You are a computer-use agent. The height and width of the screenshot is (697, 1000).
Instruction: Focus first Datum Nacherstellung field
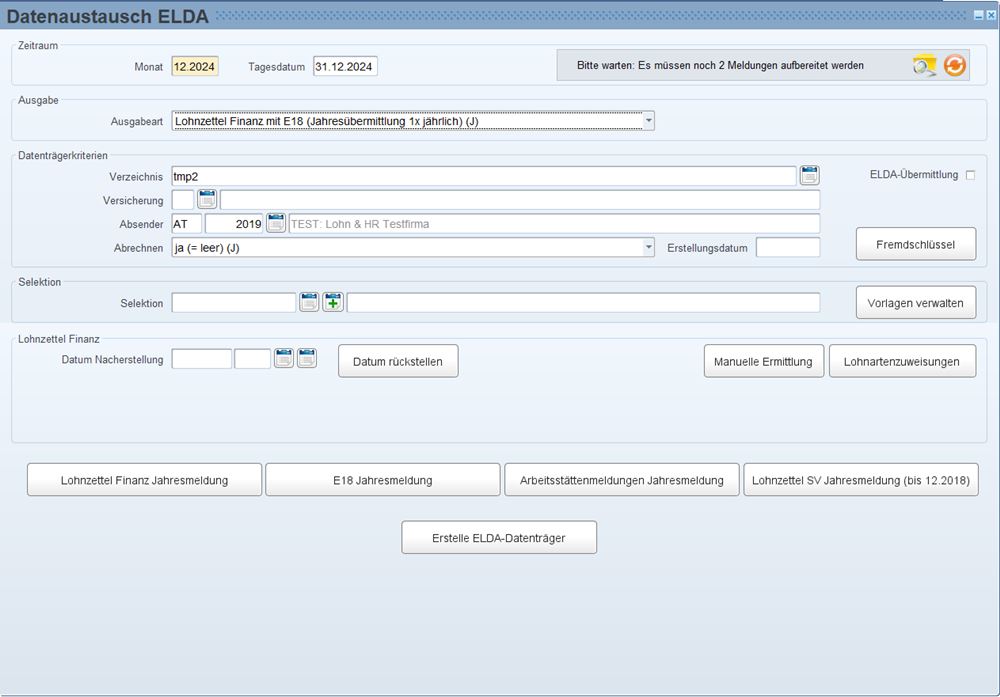(x=202, y=358)
